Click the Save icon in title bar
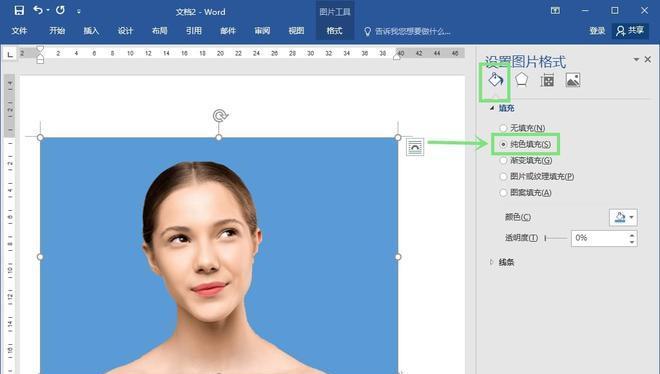This screenshot has width=660, height=374. [x=19, y=11]
